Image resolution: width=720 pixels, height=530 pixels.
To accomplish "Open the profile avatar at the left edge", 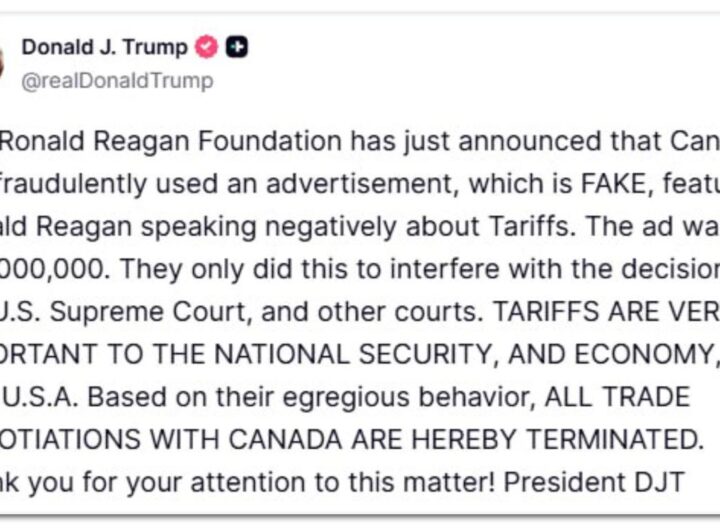I will tap(3, 62).
